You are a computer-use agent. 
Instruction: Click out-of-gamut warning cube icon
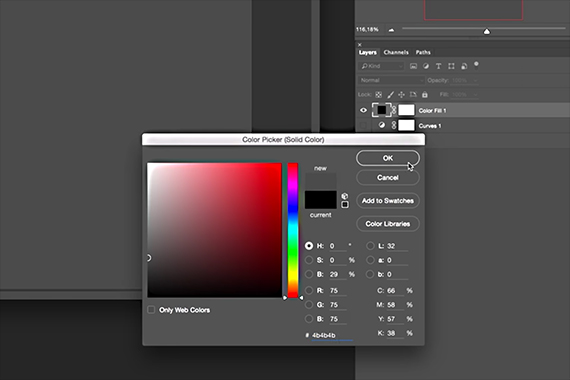(x=345, y=196)
